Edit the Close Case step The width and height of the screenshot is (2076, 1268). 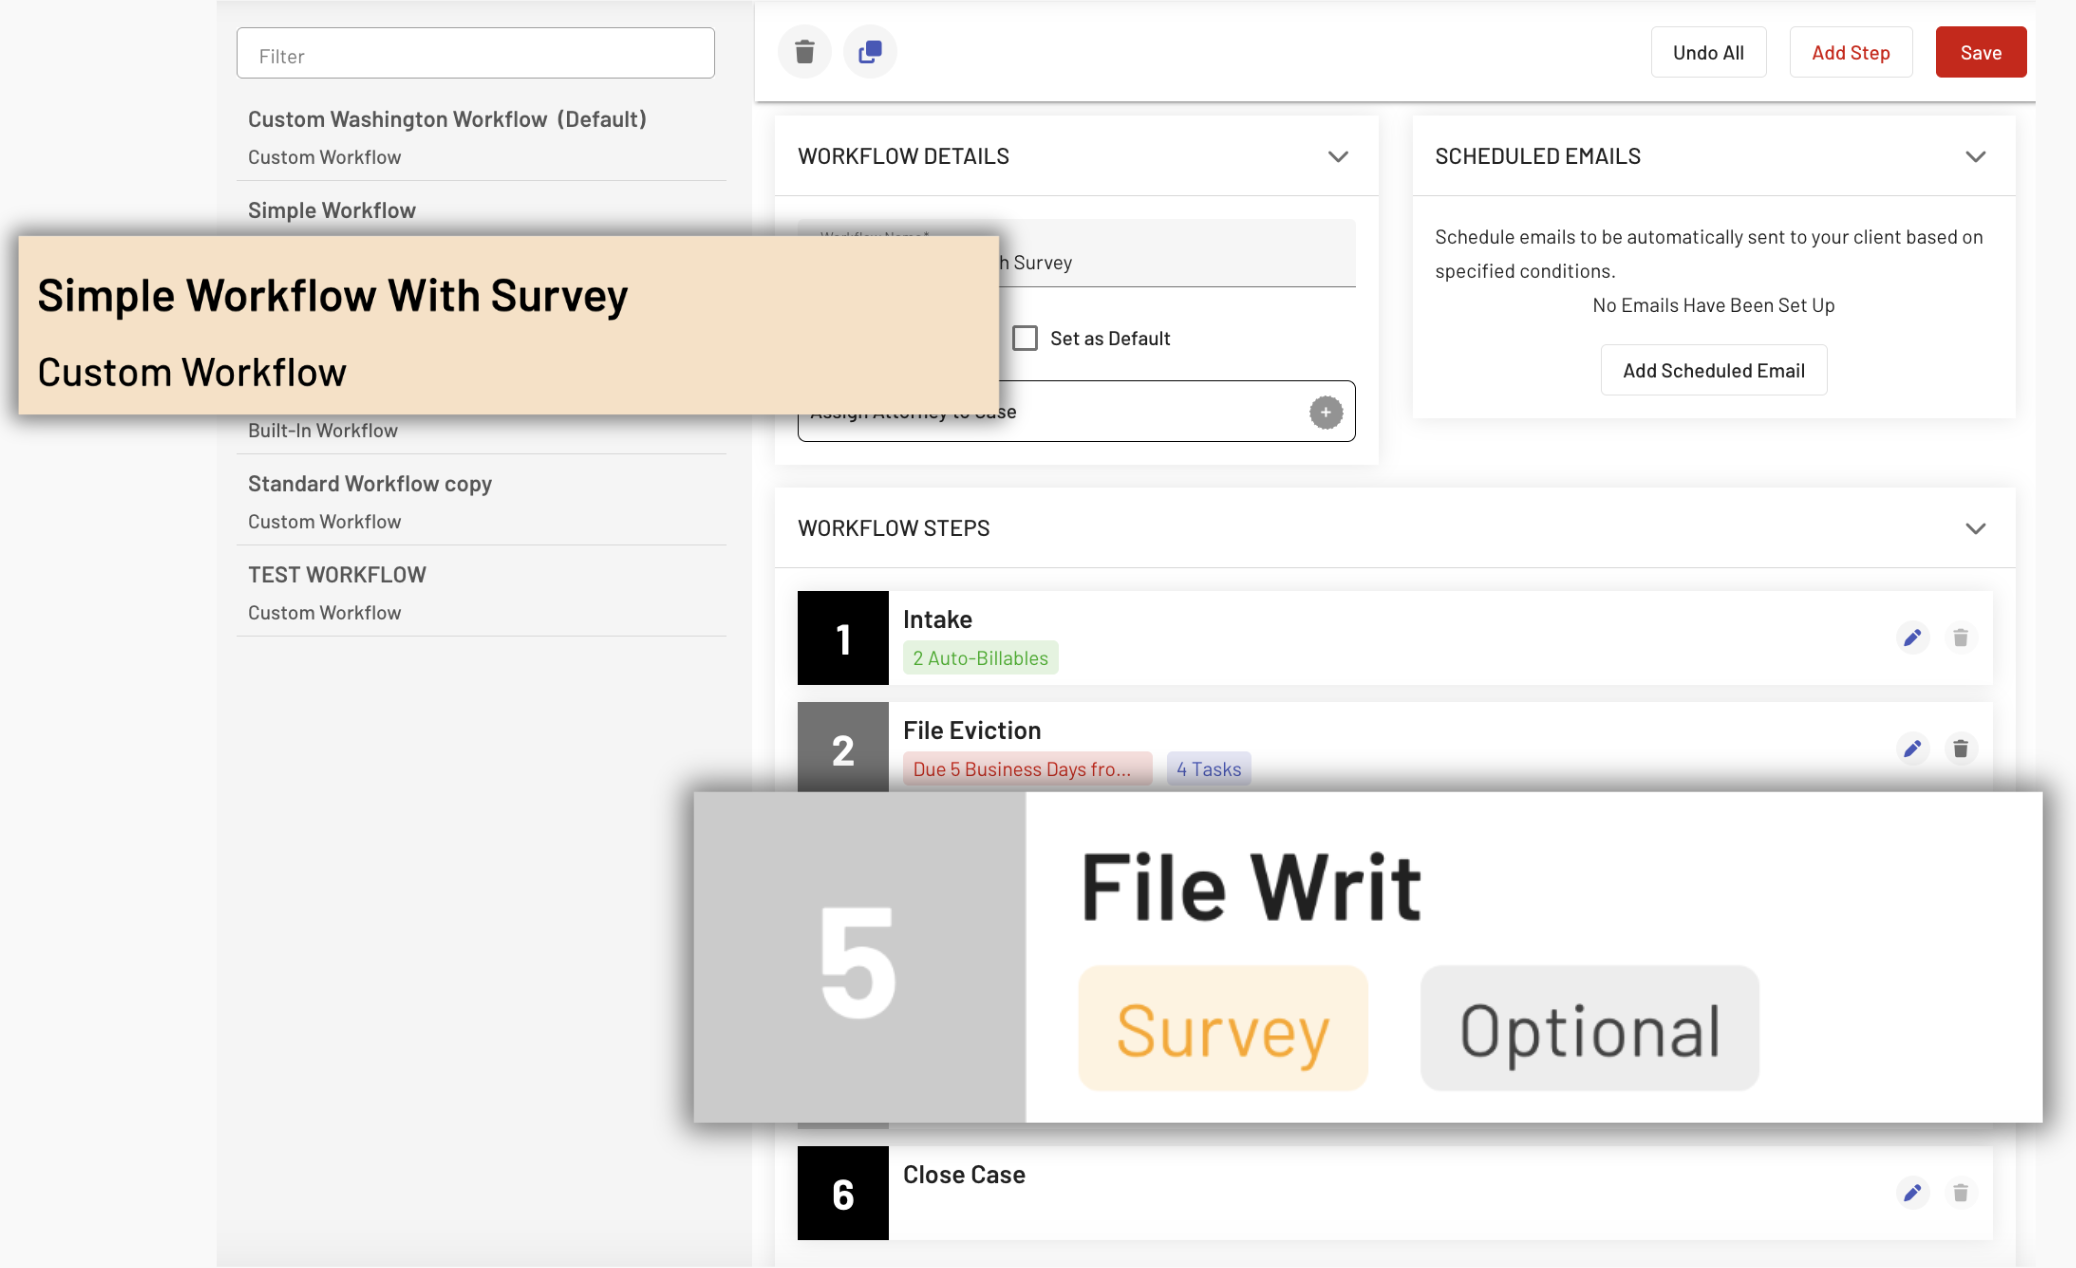coord(1912,1193)
